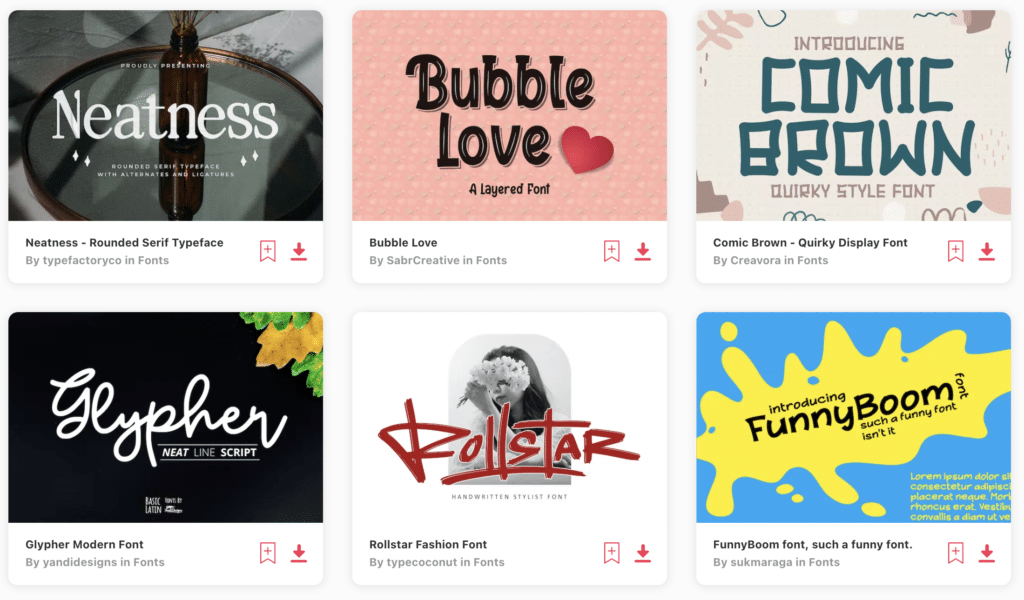Open the Bubble Love preview image

509,116
